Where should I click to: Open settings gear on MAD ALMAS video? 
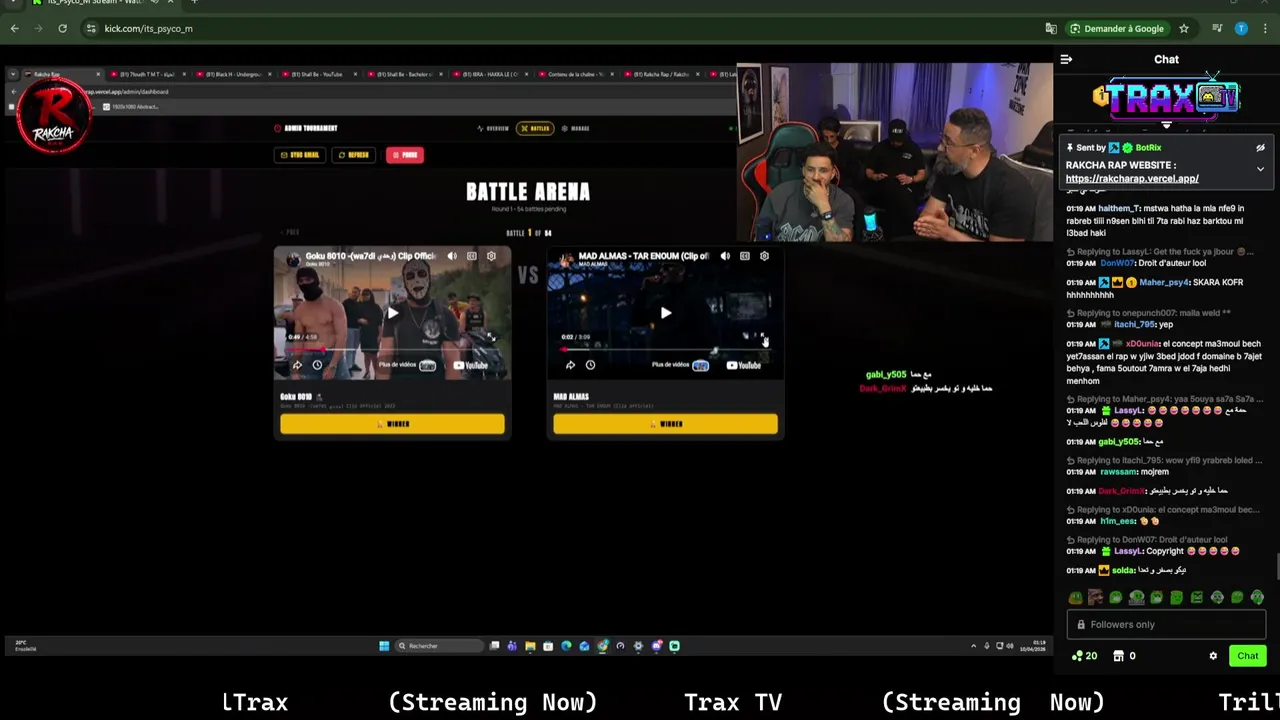click(x=764, y=256)
